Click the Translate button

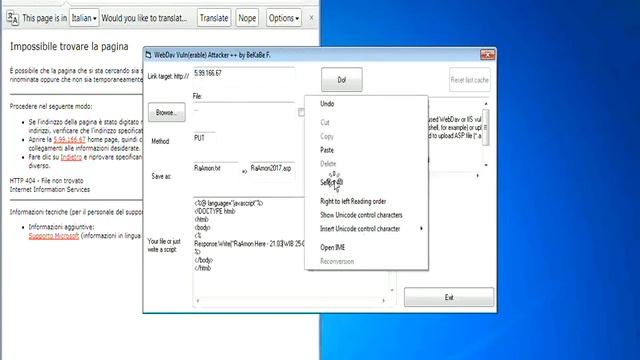coord(214,18)
